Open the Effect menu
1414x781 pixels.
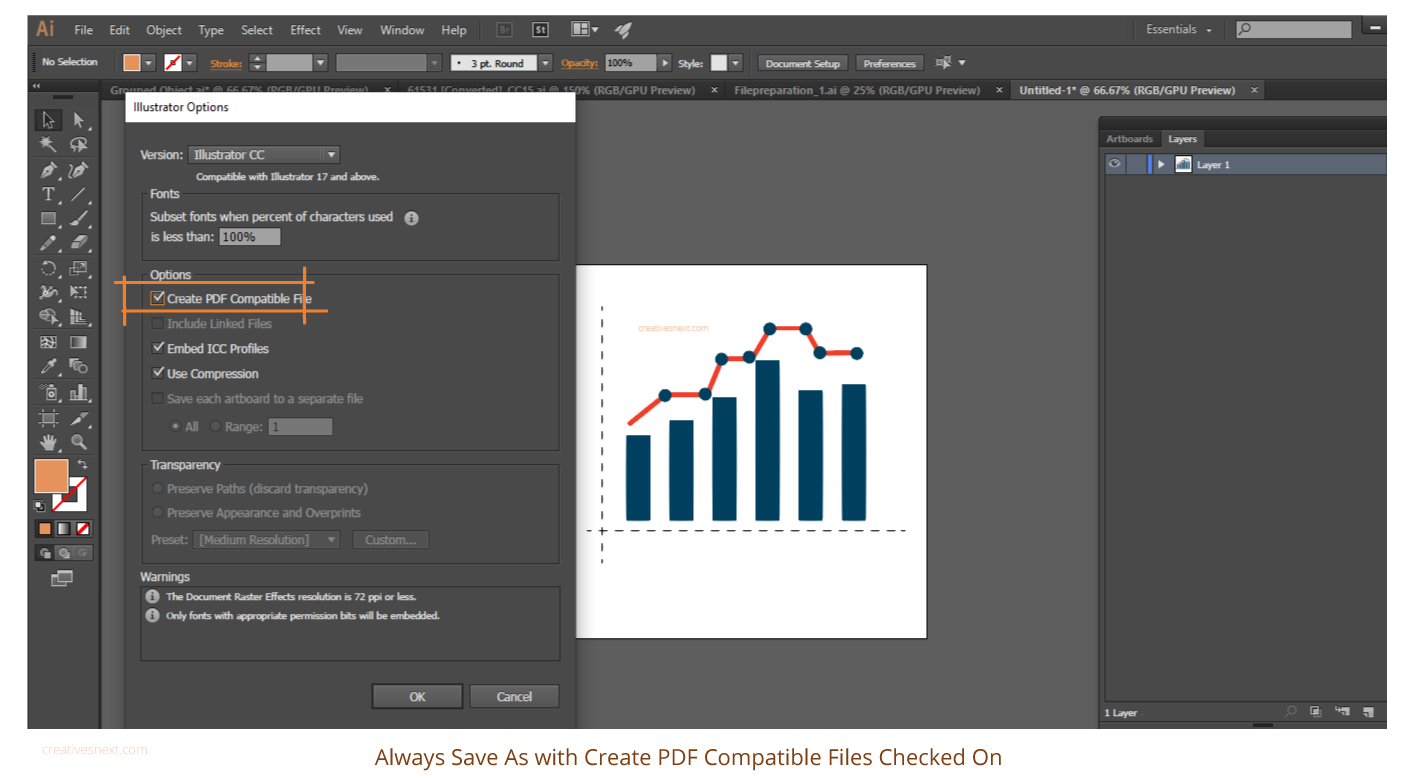click(x=305, y=30)
